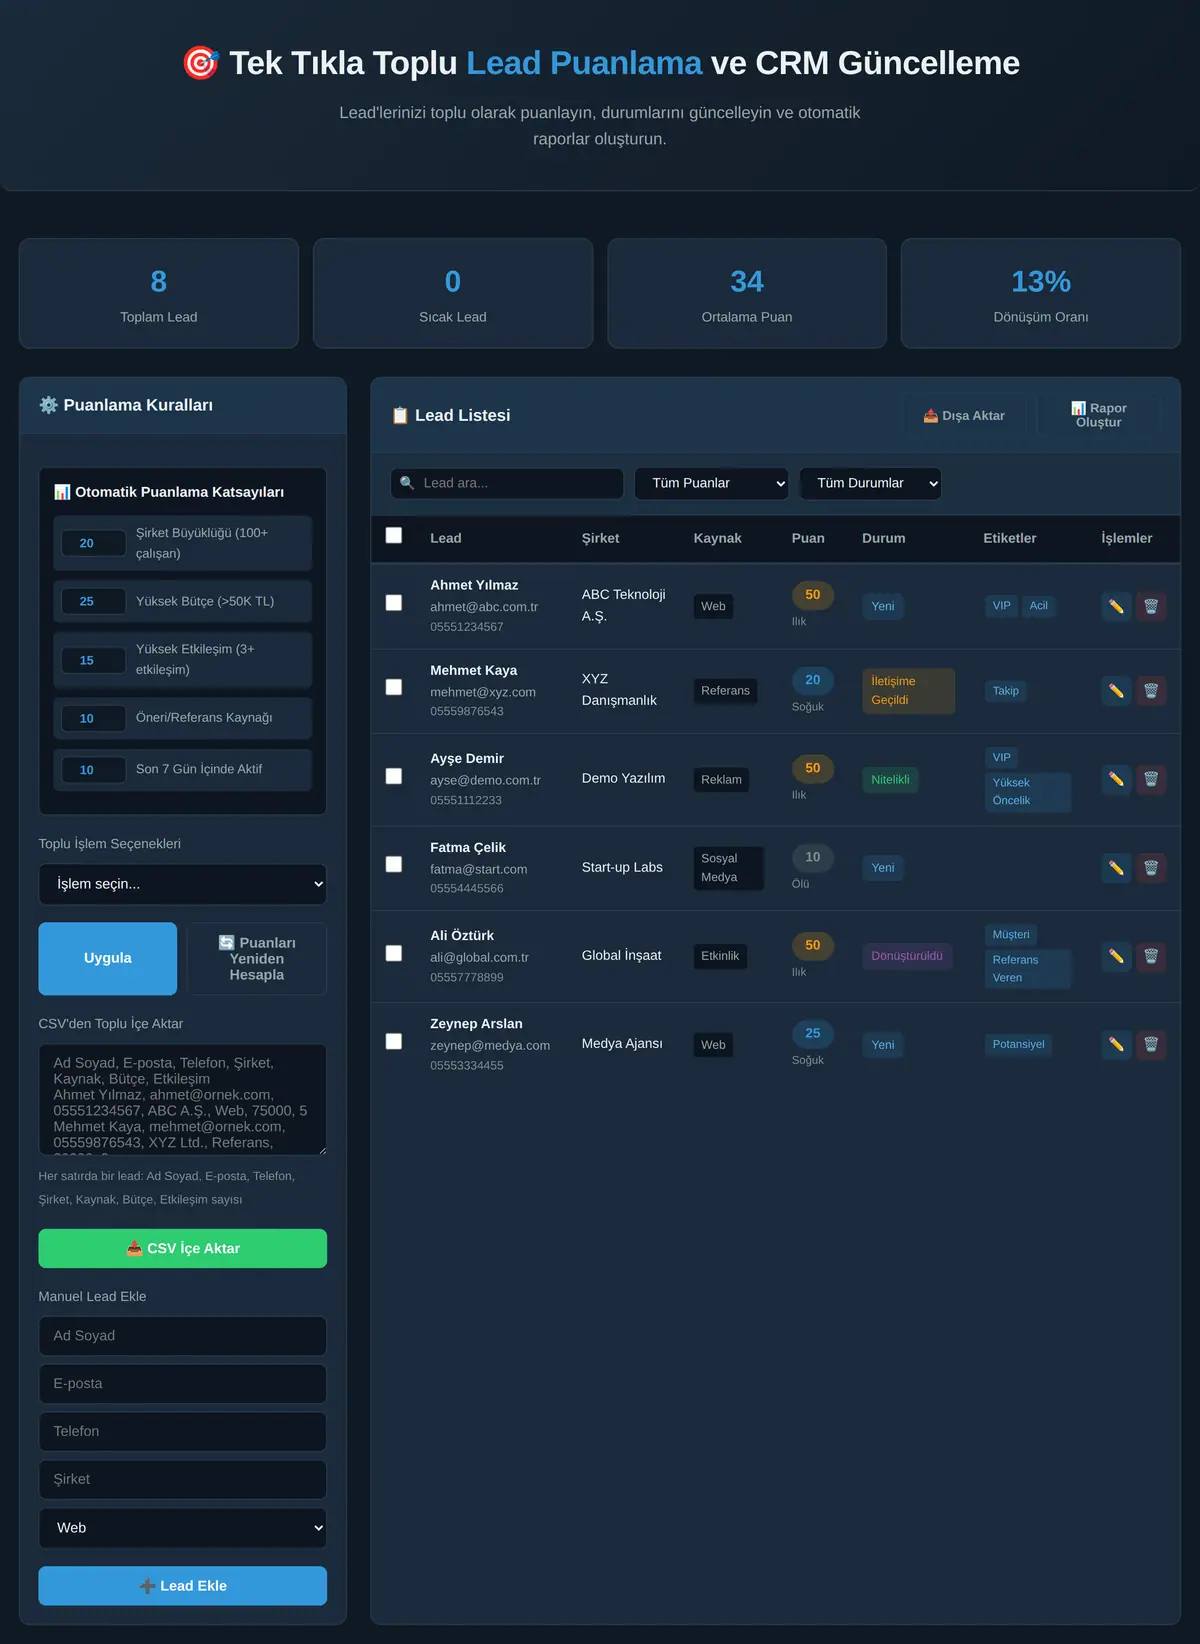Focus the E-posta input field
This screenshot has width=1200, height=1644.
(183, 1384)
